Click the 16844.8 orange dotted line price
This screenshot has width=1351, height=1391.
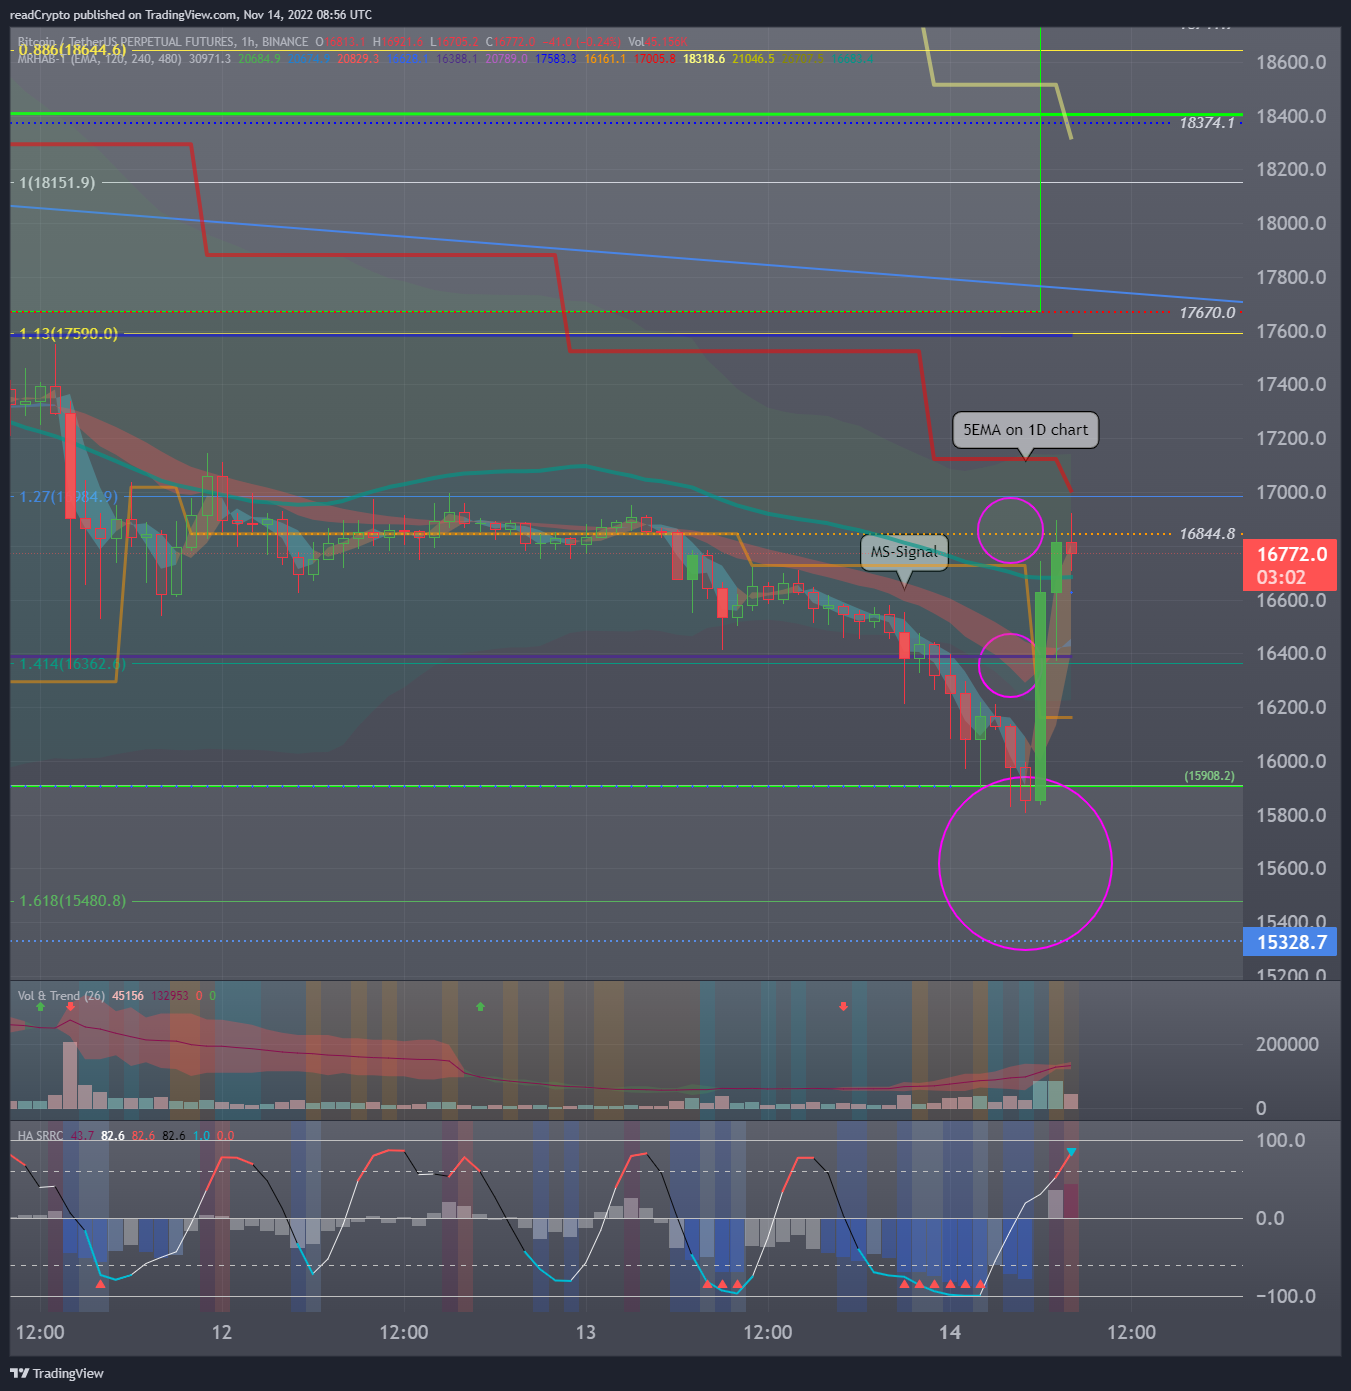[x=1207, y=533]
